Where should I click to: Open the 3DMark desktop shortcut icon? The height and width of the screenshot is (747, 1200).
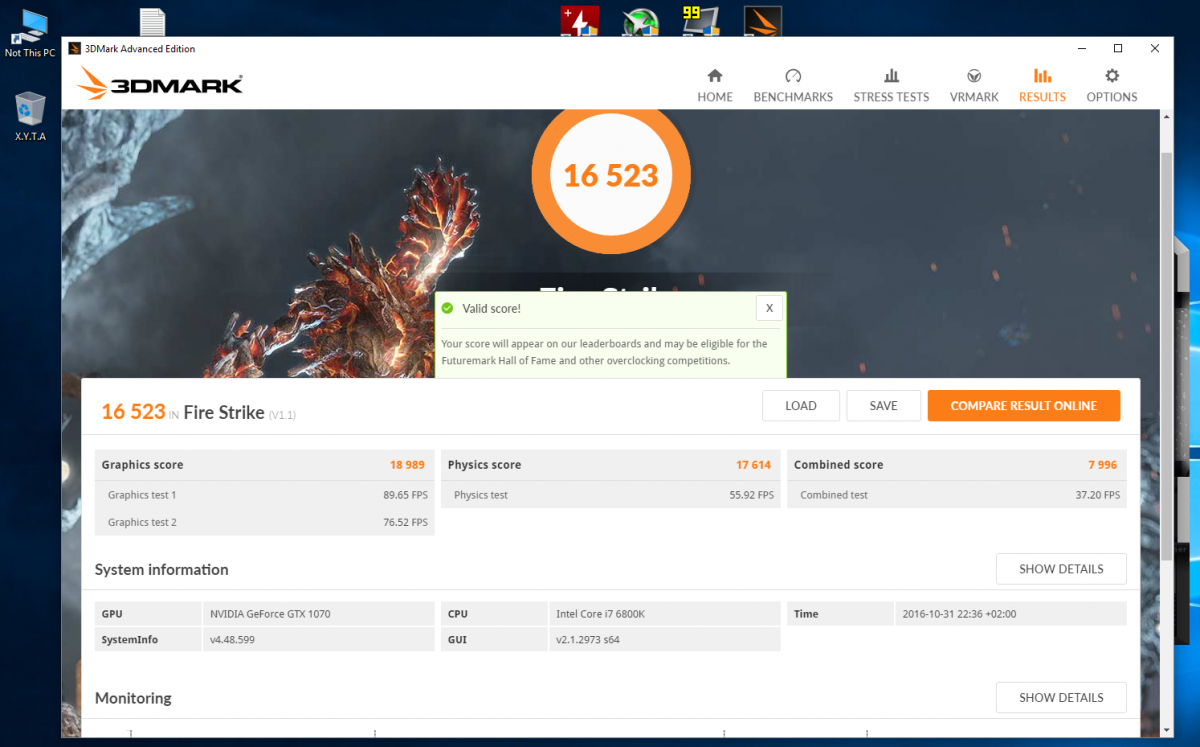click(763, 21)
